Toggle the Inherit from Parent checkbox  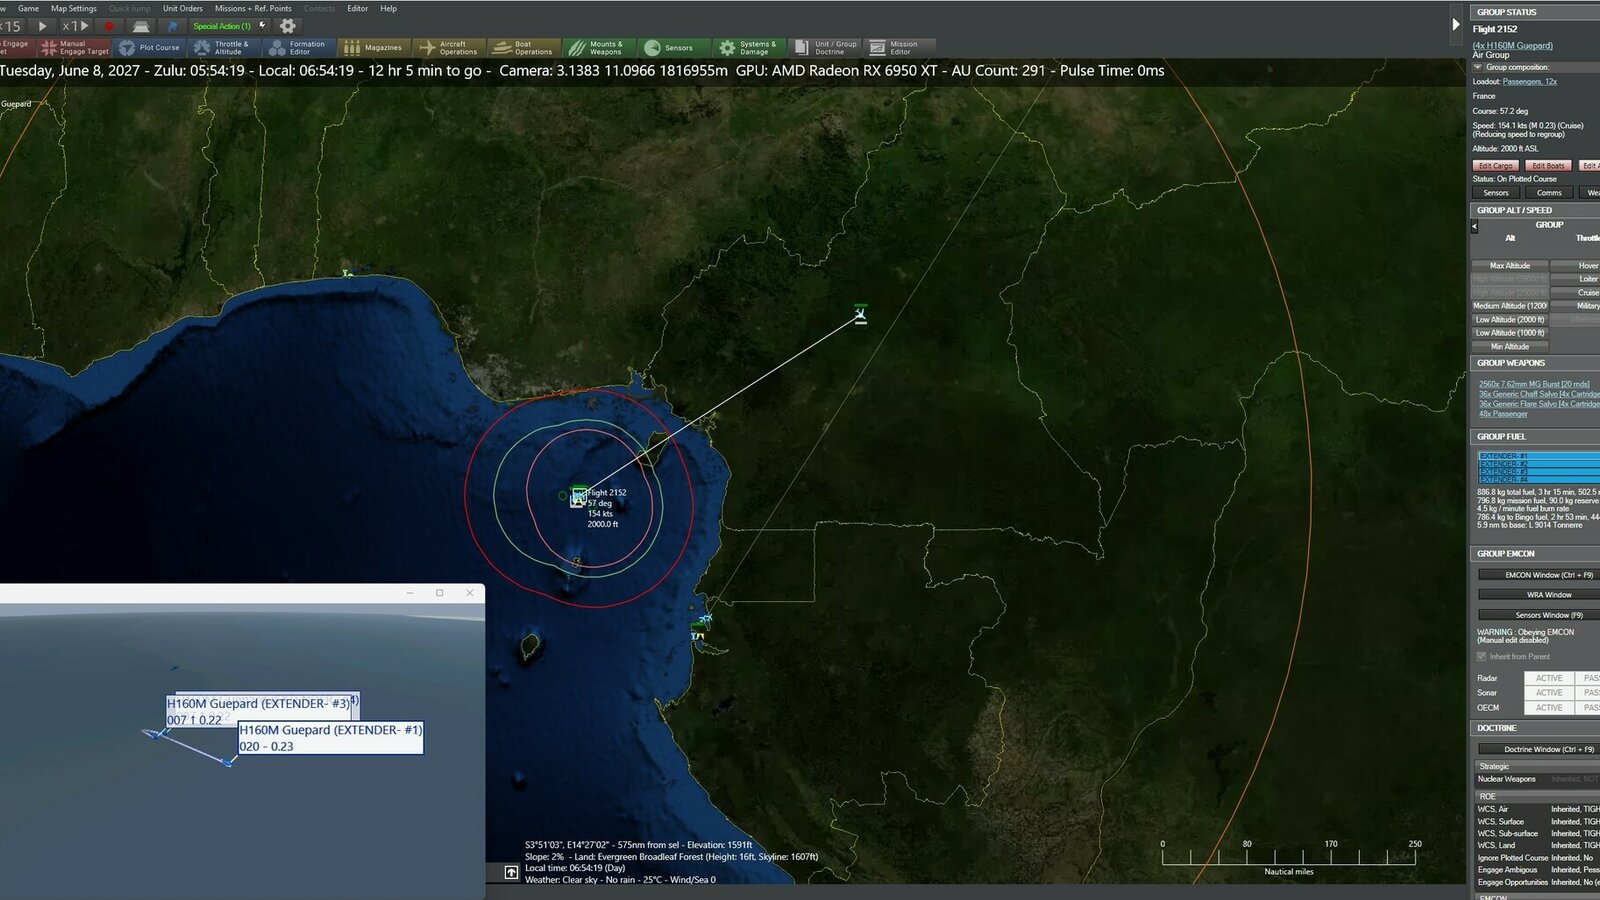pyautogui.click(x=1482, y=657)
